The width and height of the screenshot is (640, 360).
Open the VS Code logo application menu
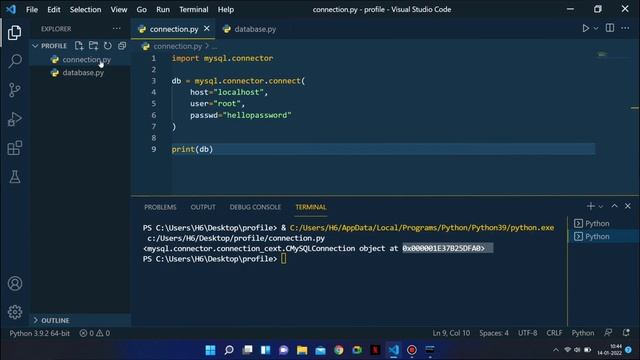(11, 9)
